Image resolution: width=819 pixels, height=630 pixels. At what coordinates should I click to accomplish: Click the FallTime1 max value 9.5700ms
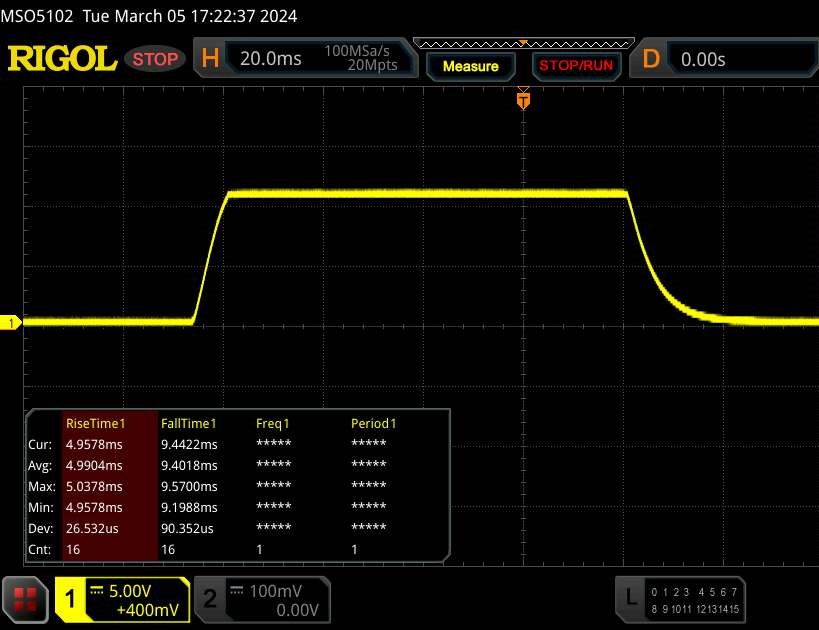(x=189, y=486)
